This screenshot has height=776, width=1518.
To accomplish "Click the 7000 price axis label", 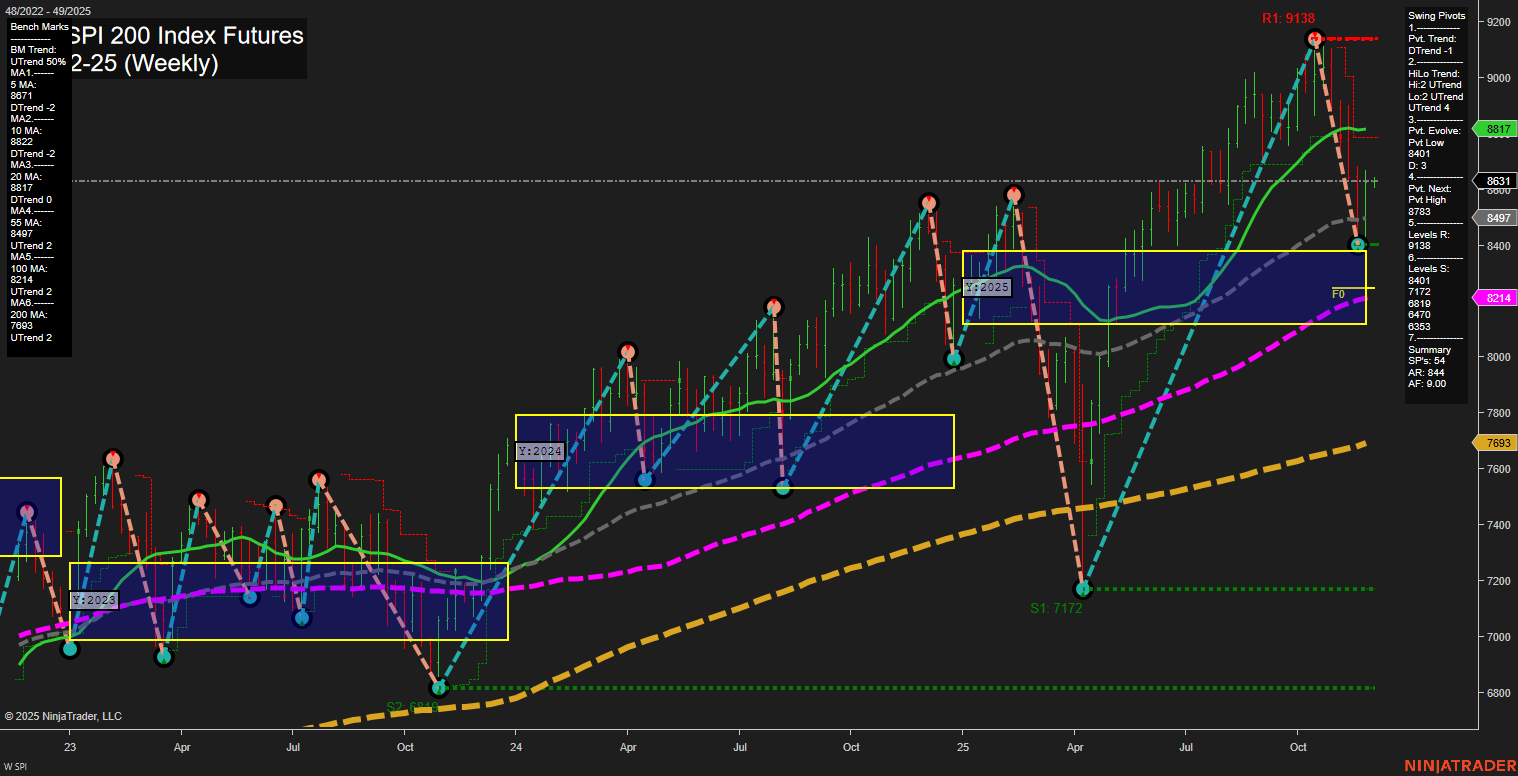I will (x=1498, y=637).
